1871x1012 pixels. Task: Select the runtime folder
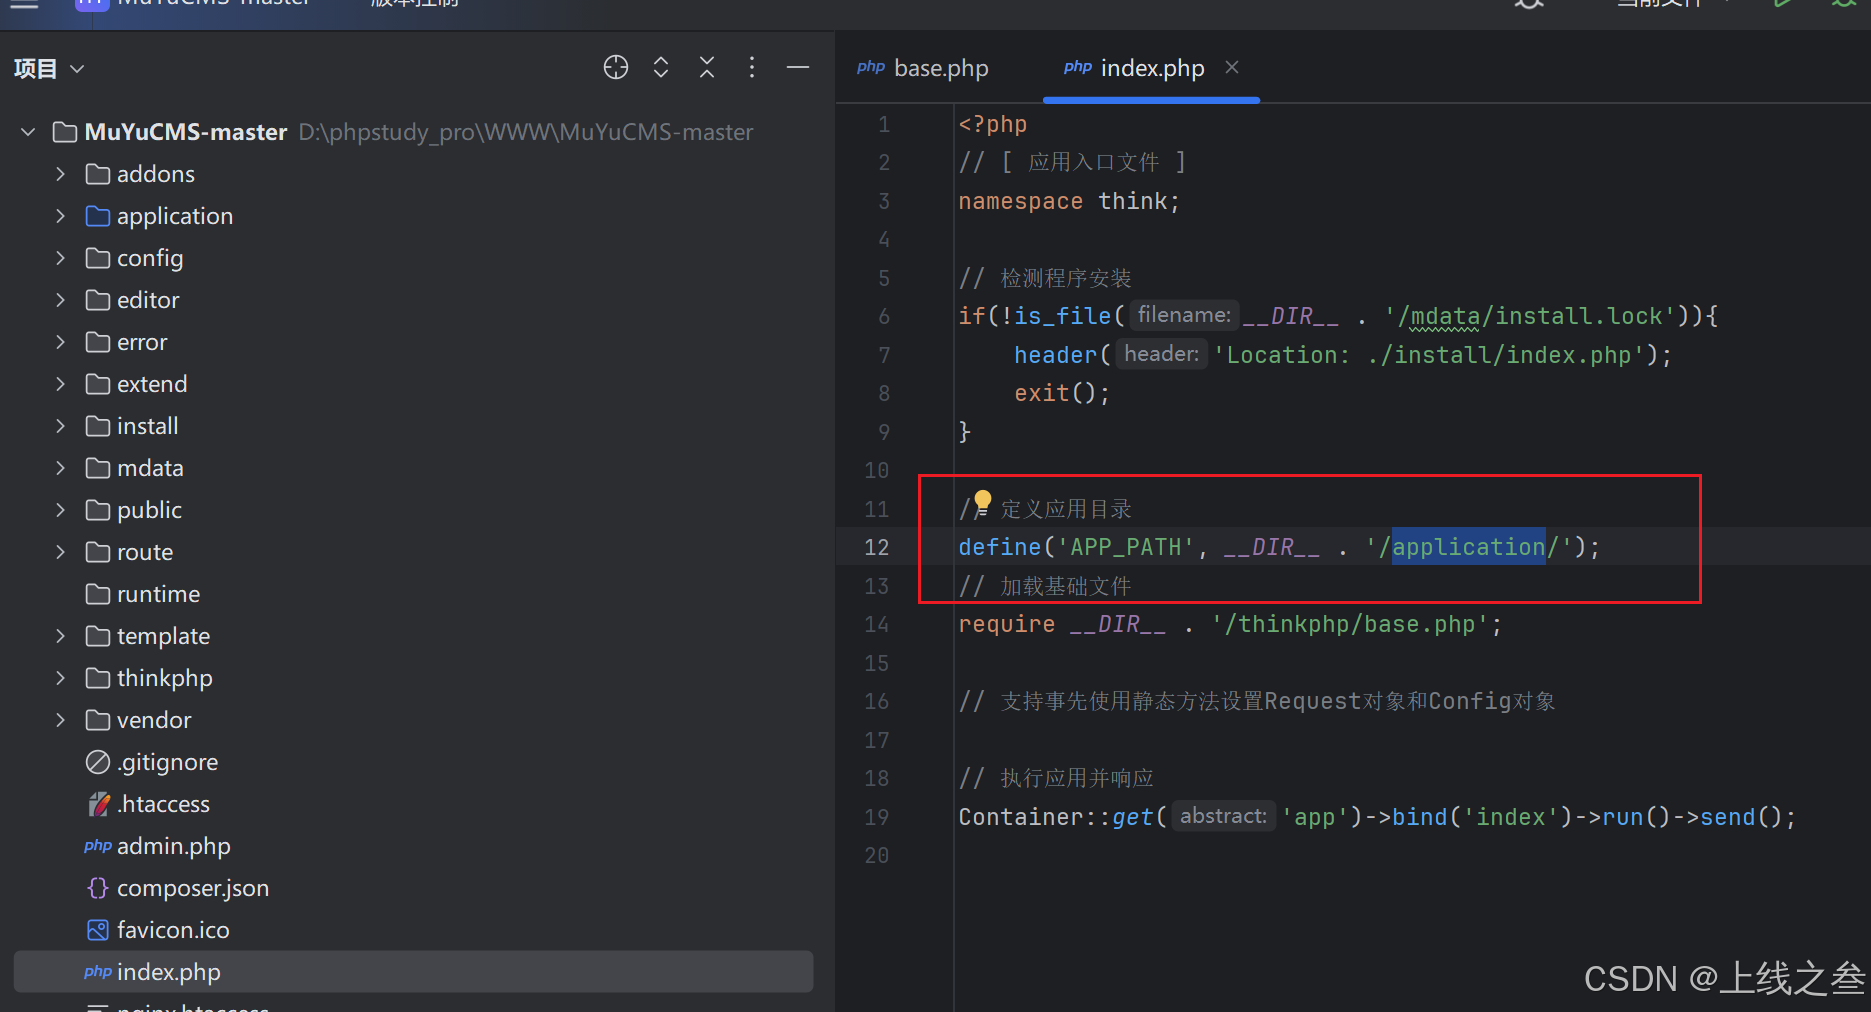[x=158, y=594]
